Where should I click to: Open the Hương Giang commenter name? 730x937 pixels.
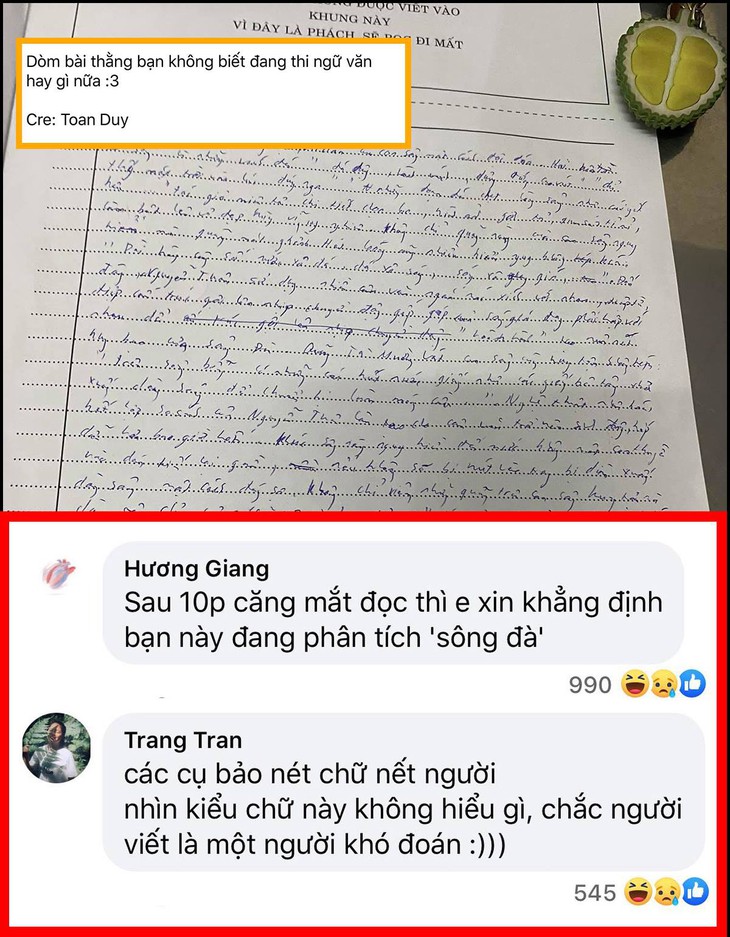197,568
